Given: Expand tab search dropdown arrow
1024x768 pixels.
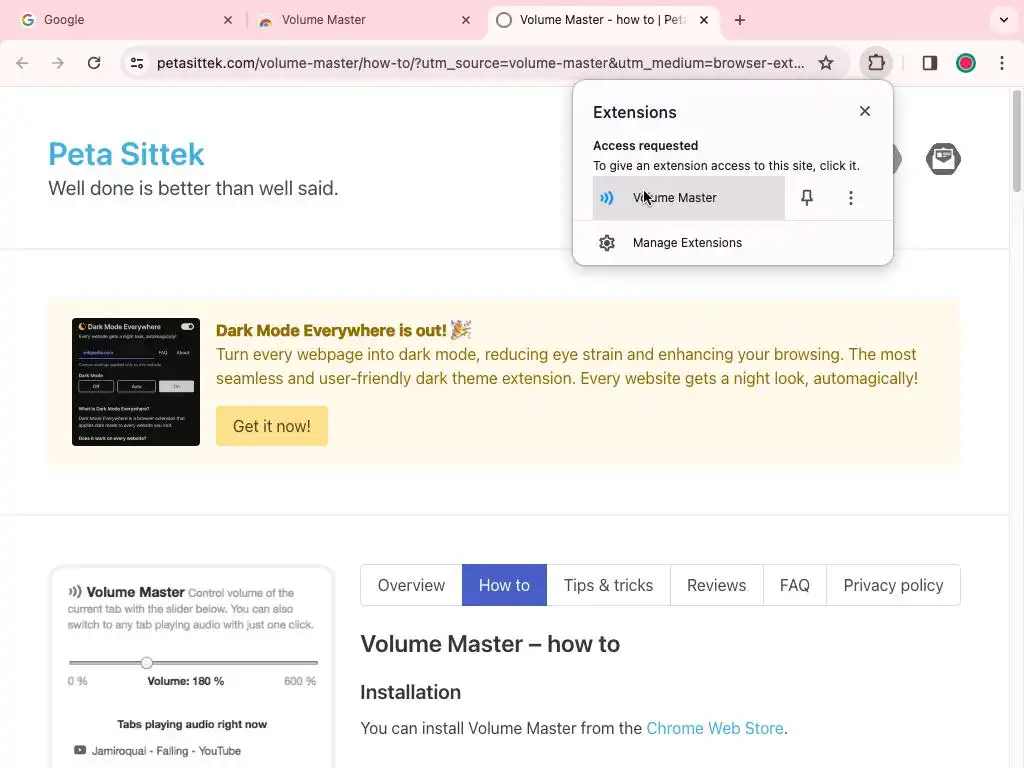Looking at the screenshot, I should [x=1004, y=20].
